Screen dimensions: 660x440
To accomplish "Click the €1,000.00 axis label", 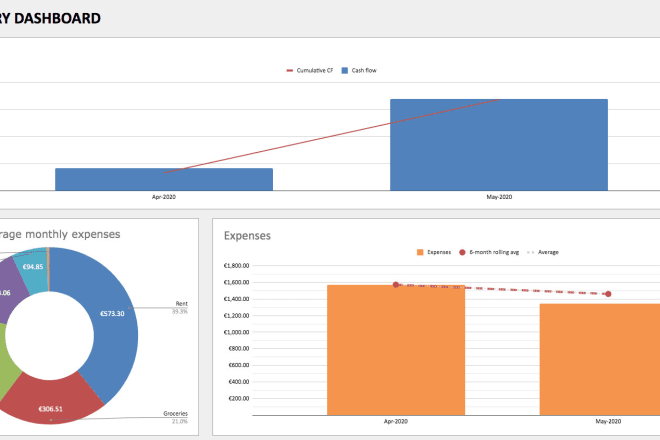I will [x=236, y=332].
